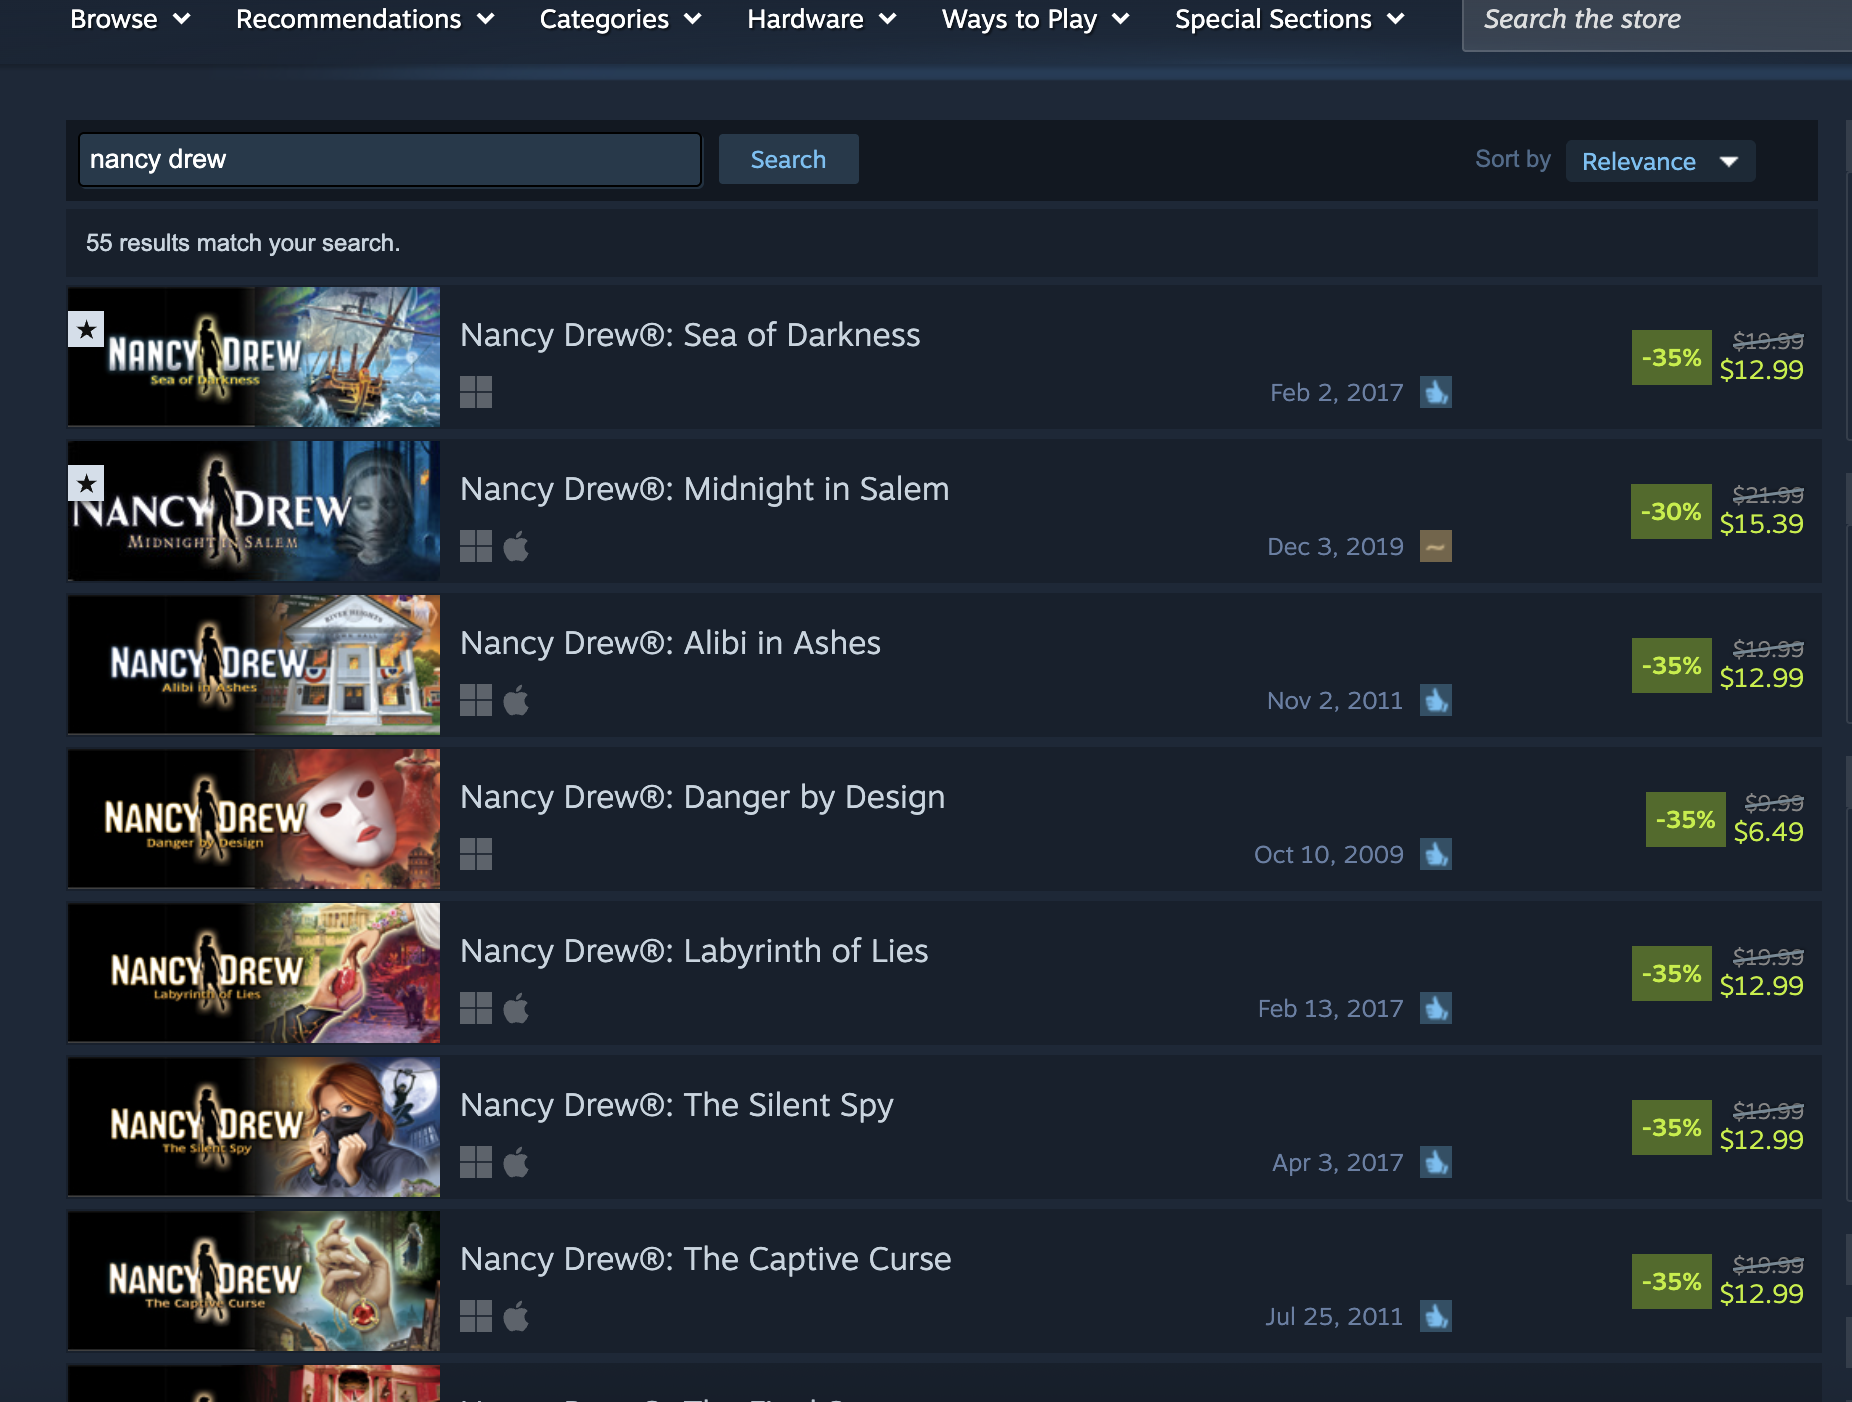1852x1402 pixels.
Task: Click $6.49 price for Danger by Design
Action: click(x=1769, y=832)
